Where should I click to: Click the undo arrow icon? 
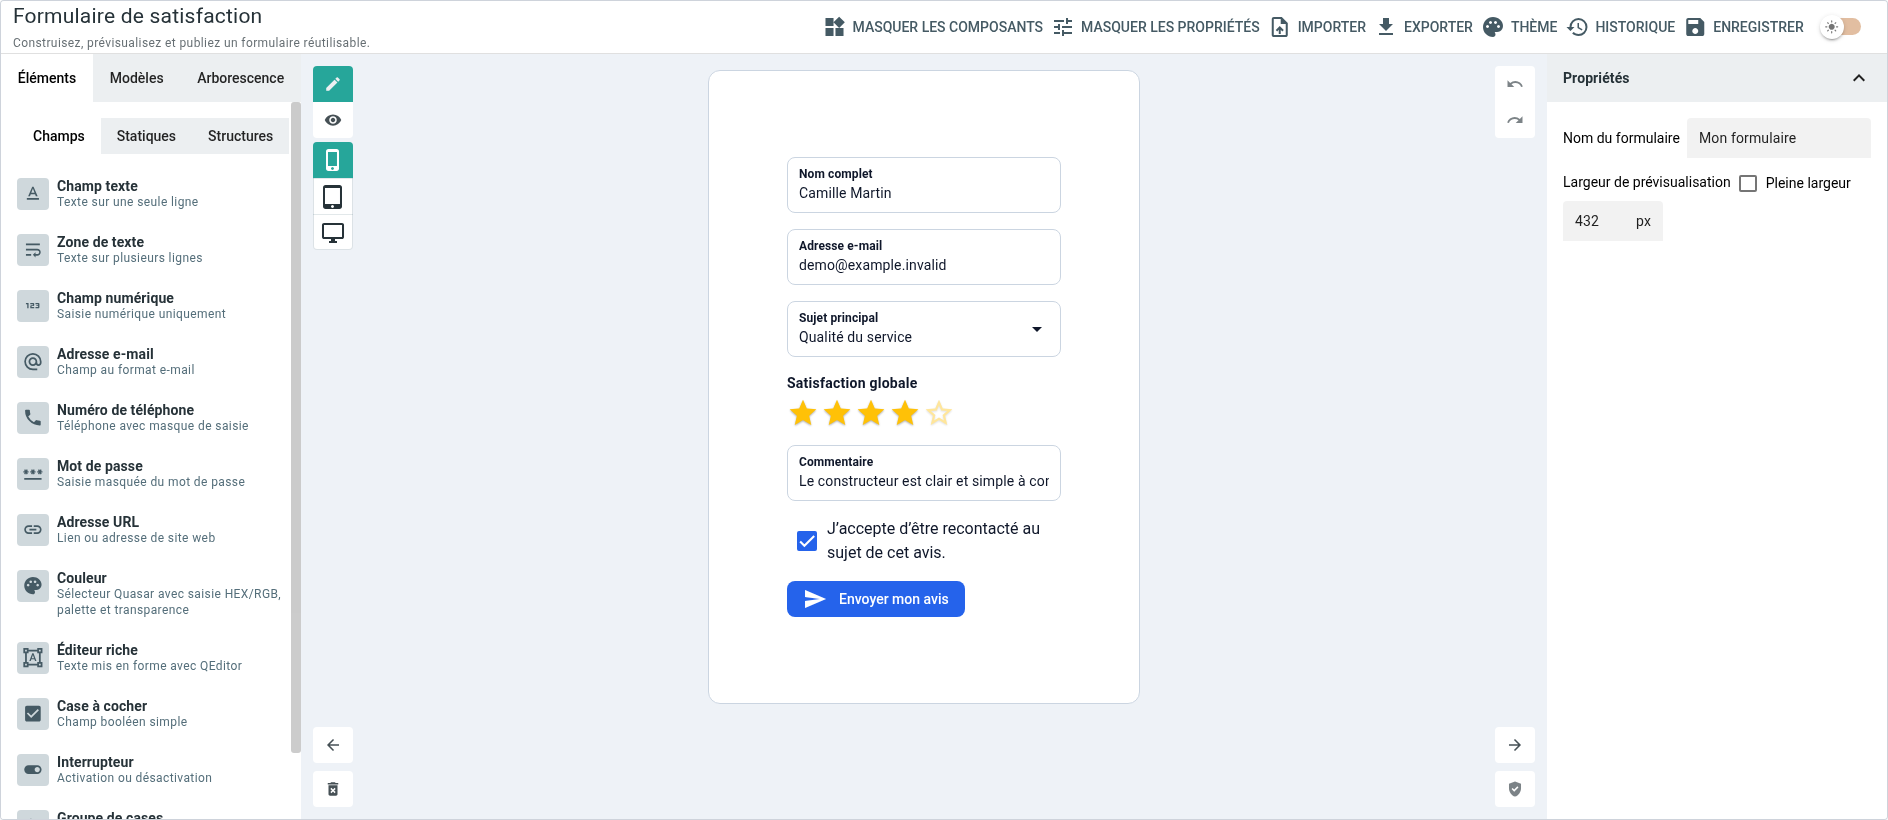tap(1515, 84)
